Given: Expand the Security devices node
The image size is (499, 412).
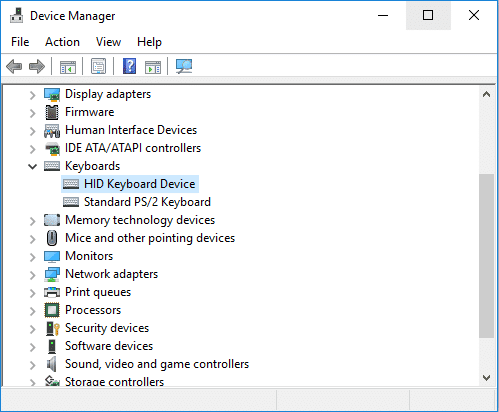Looking at the screenshot, I should pyautogui.click(x=32, y=329).
